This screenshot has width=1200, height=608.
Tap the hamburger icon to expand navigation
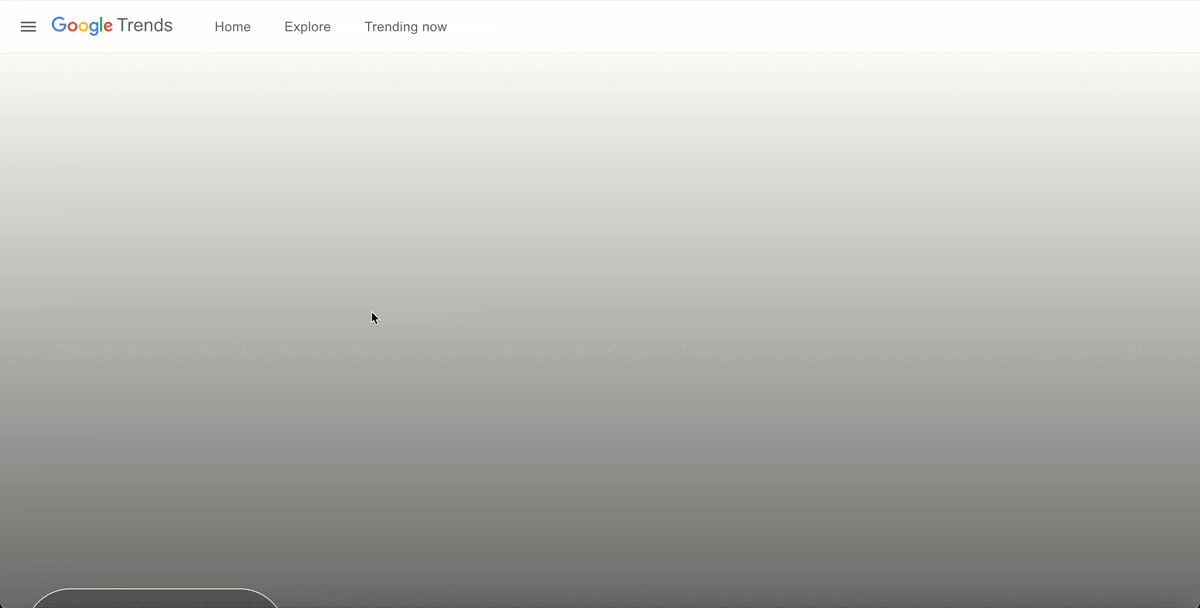28,27
